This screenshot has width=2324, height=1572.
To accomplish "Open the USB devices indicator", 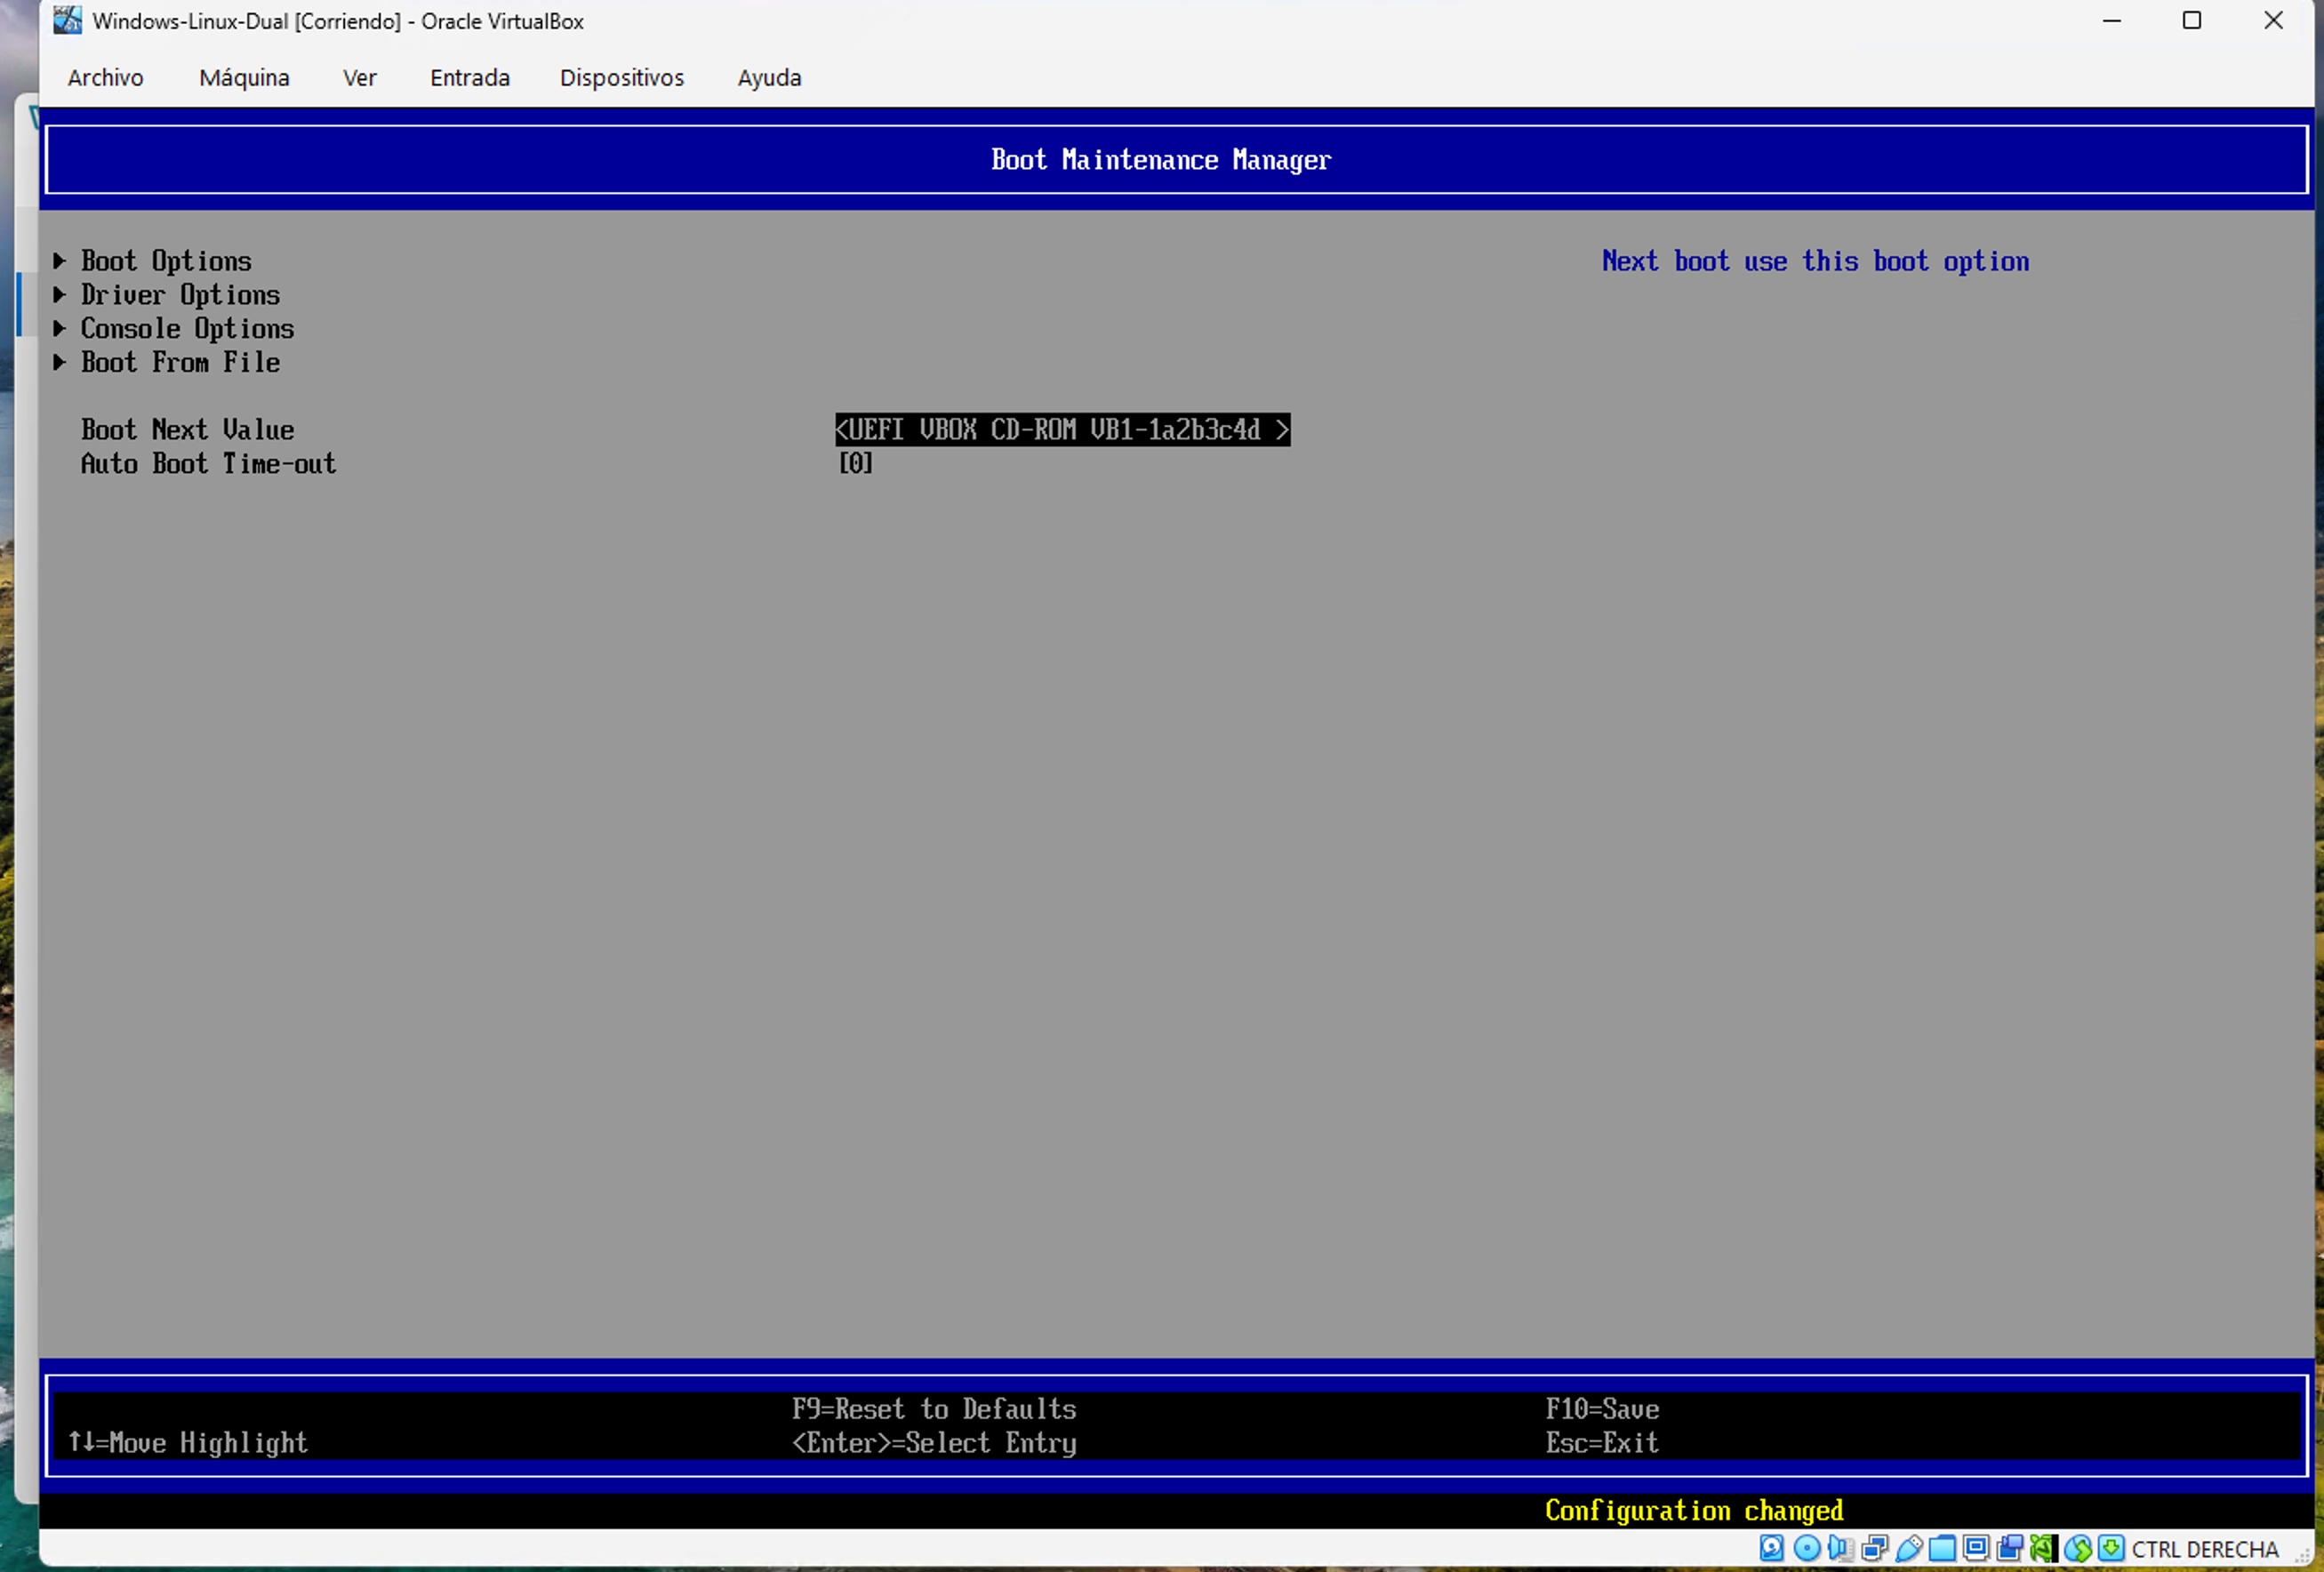I will coord(1908,1548).
